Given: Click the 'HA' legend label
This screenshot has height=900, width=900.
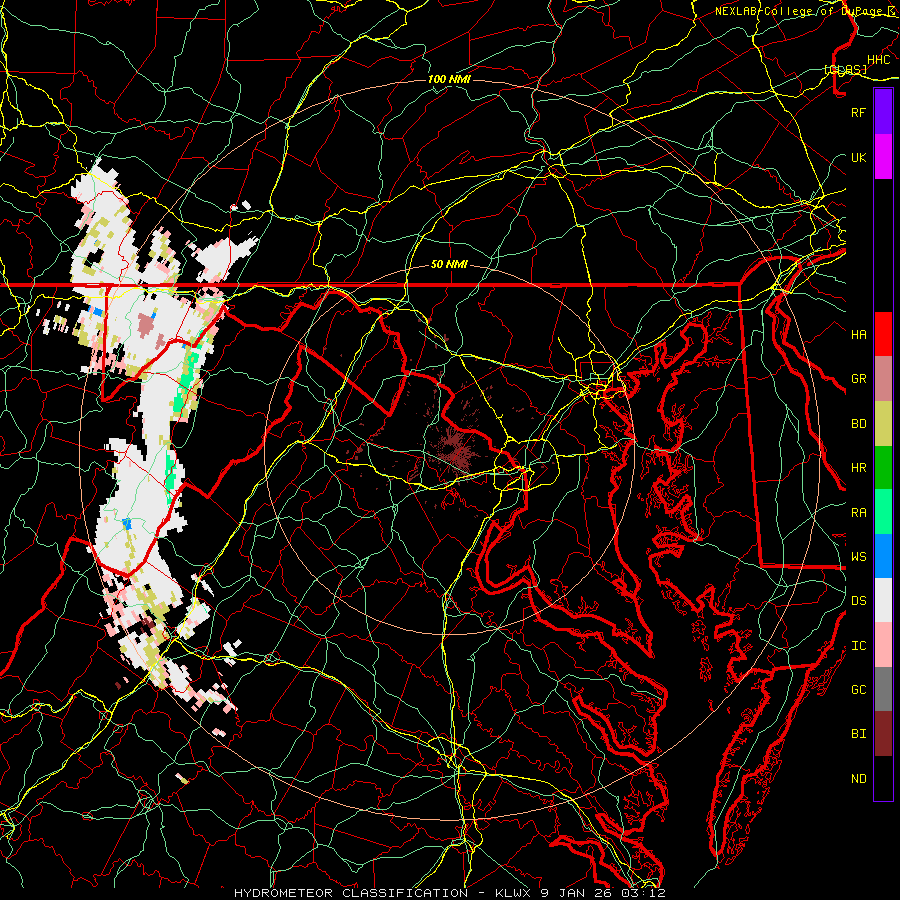Looking at the screenshot, I should 858,335.
